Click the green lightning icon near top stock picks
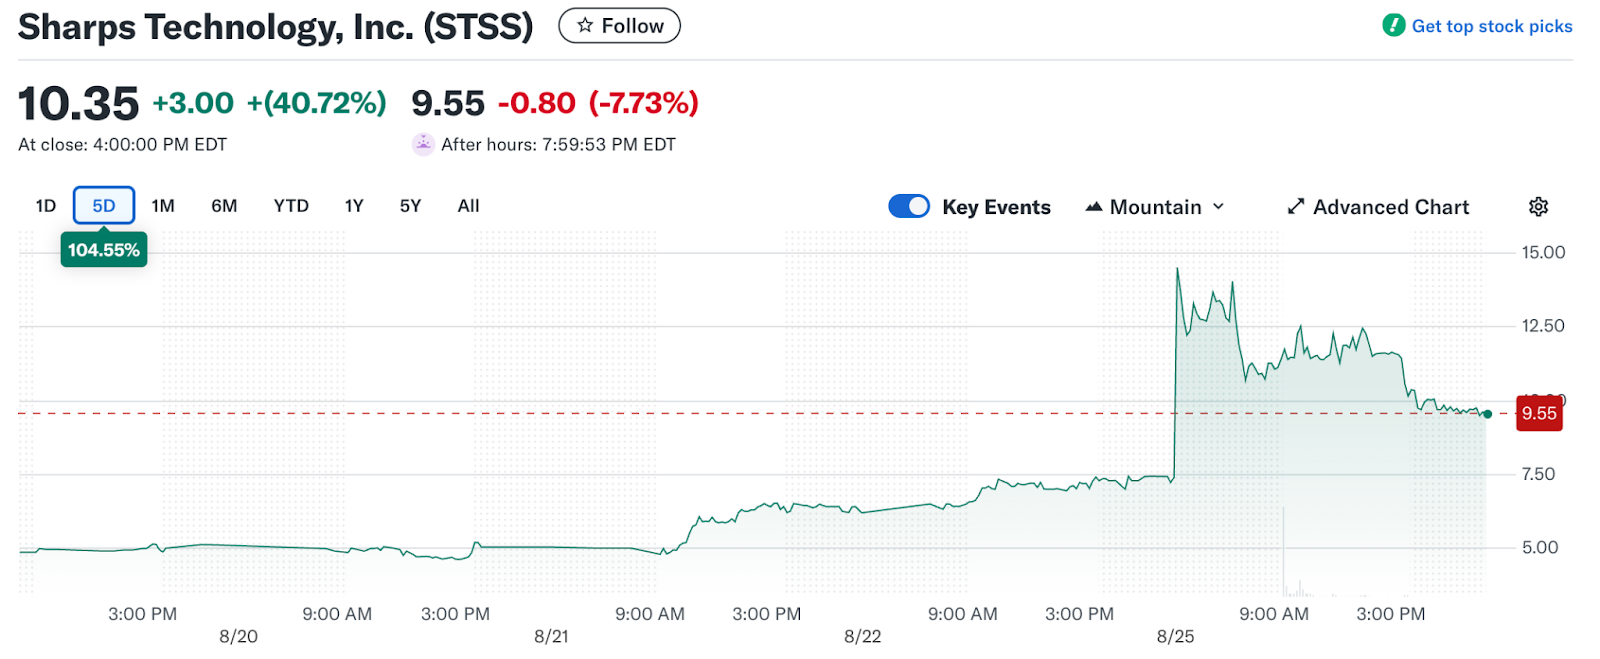The width and height of the screenshot is (1600, 659). click(1393, 25)
